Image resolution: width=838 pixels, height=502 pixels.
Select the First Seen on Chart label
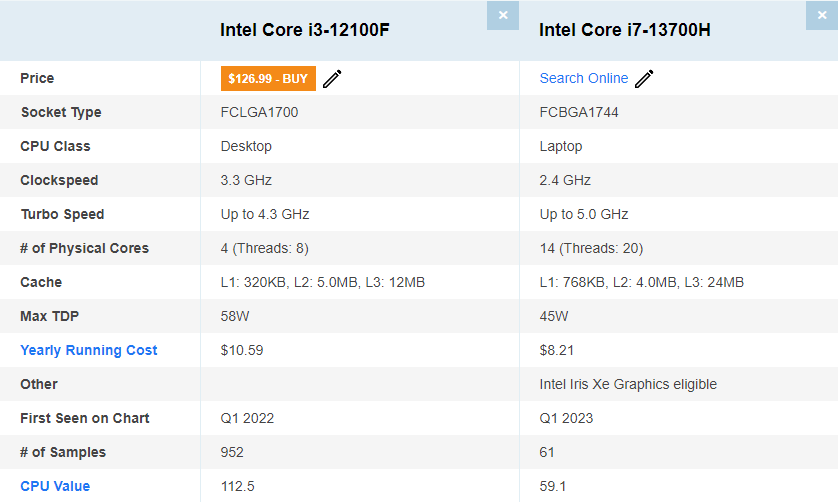[85, 418]
